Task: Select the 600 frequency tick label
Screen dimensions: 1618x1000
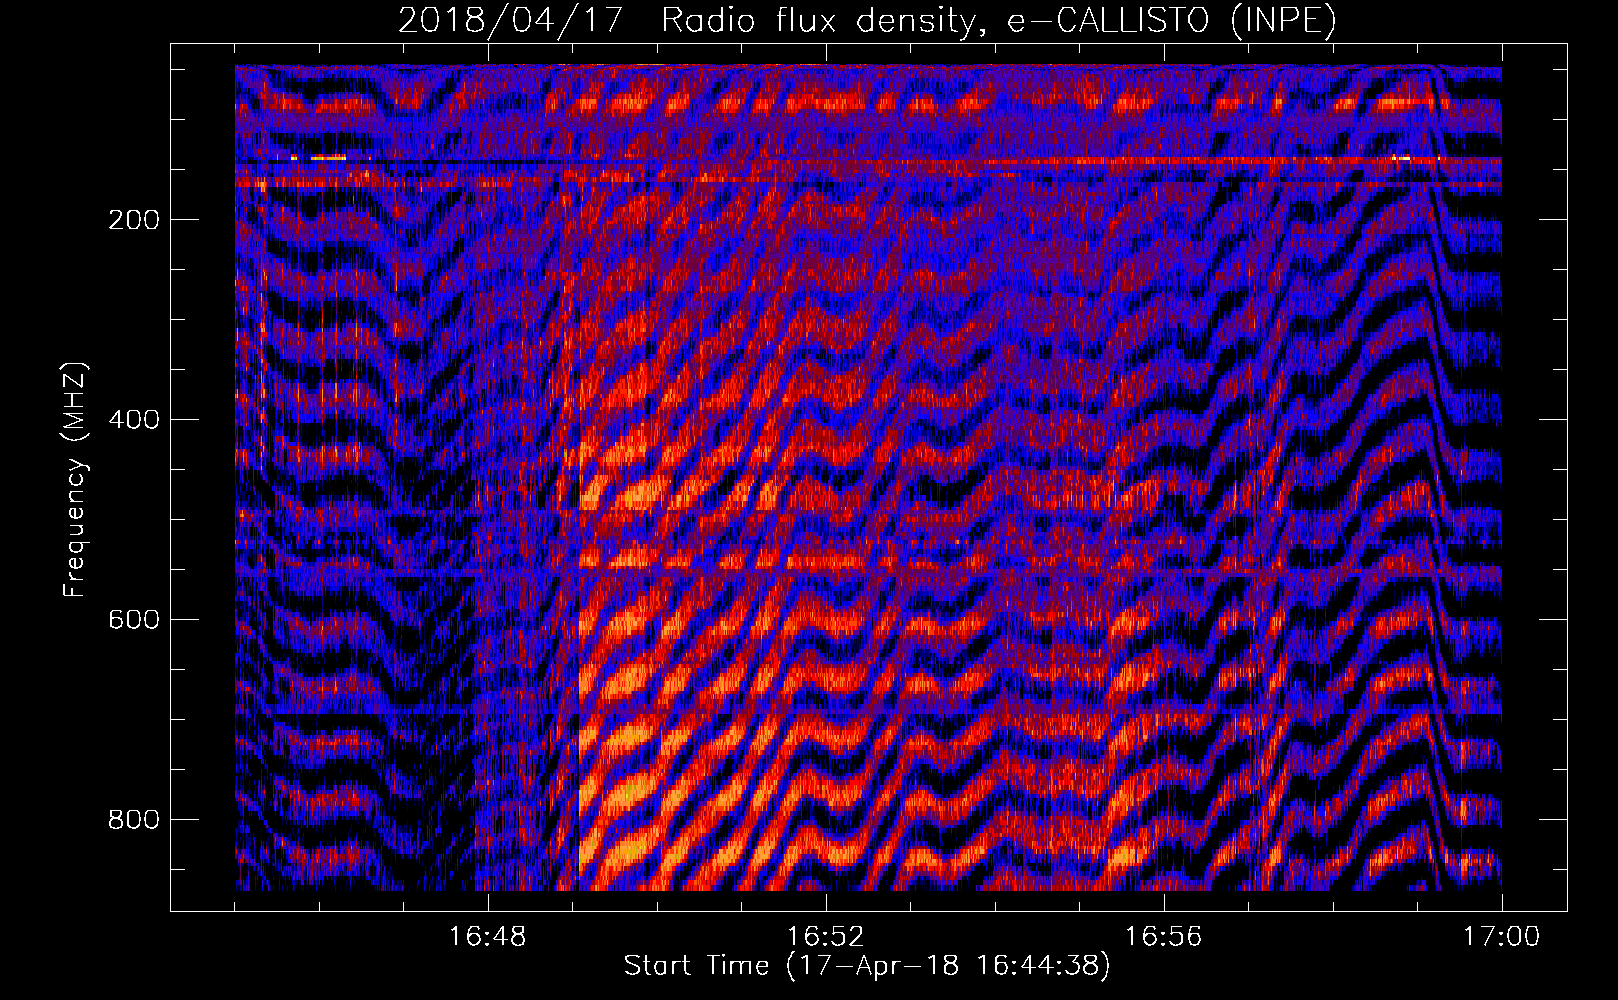Action: 134,619
